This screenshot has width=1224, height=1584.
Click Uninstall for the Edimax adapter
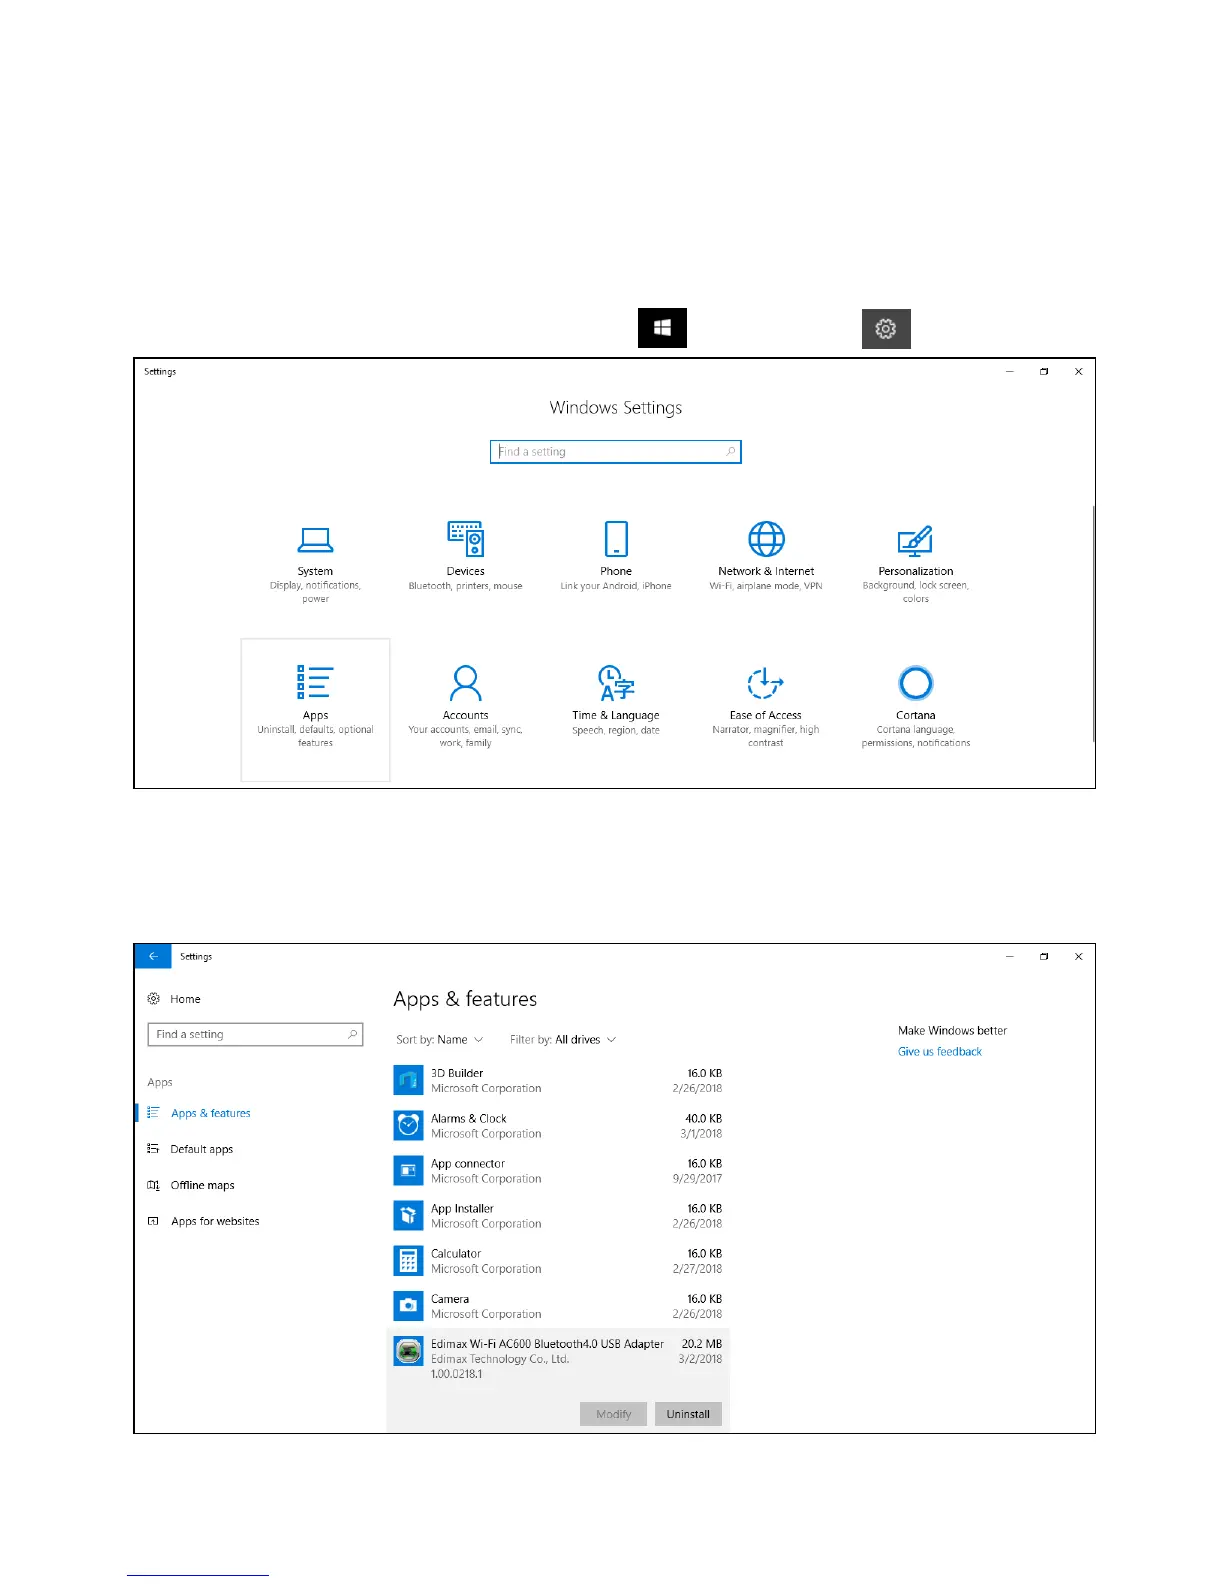click(x=688, y=1414)
